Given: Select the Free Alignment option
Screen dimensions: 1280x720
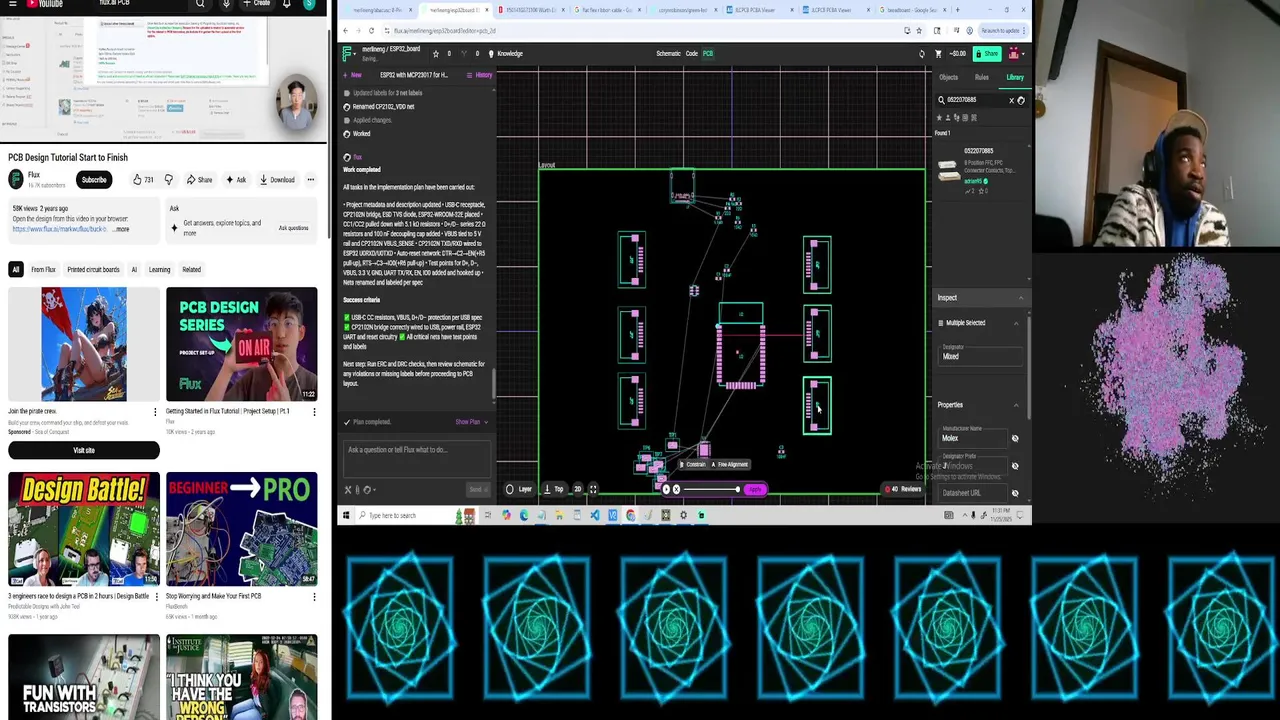Looking at the screenshot, I should [730, 465].
